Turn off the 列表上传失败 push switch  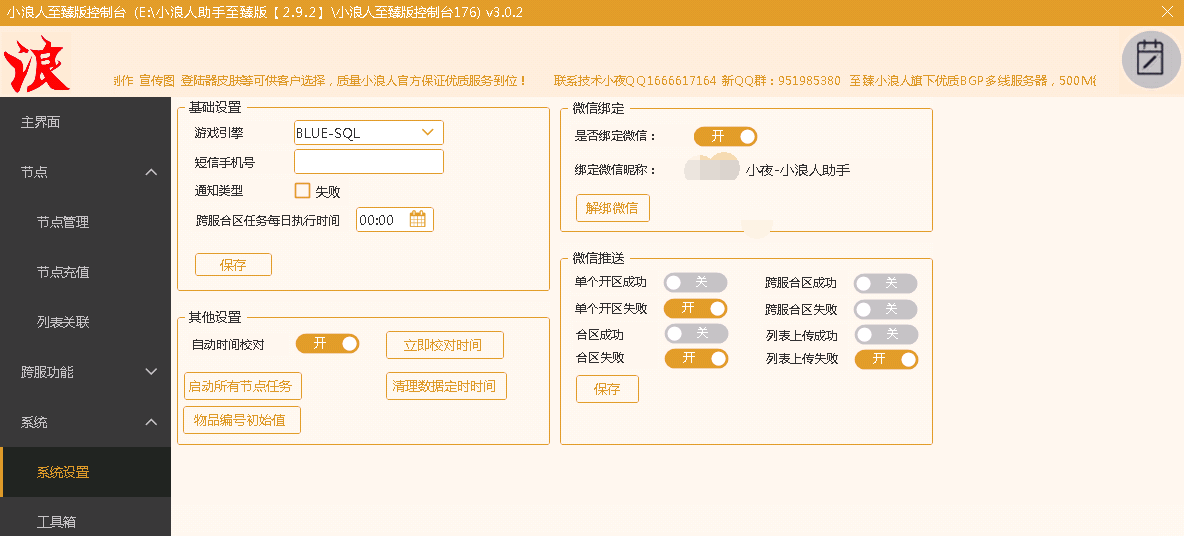tap(885, 359)
